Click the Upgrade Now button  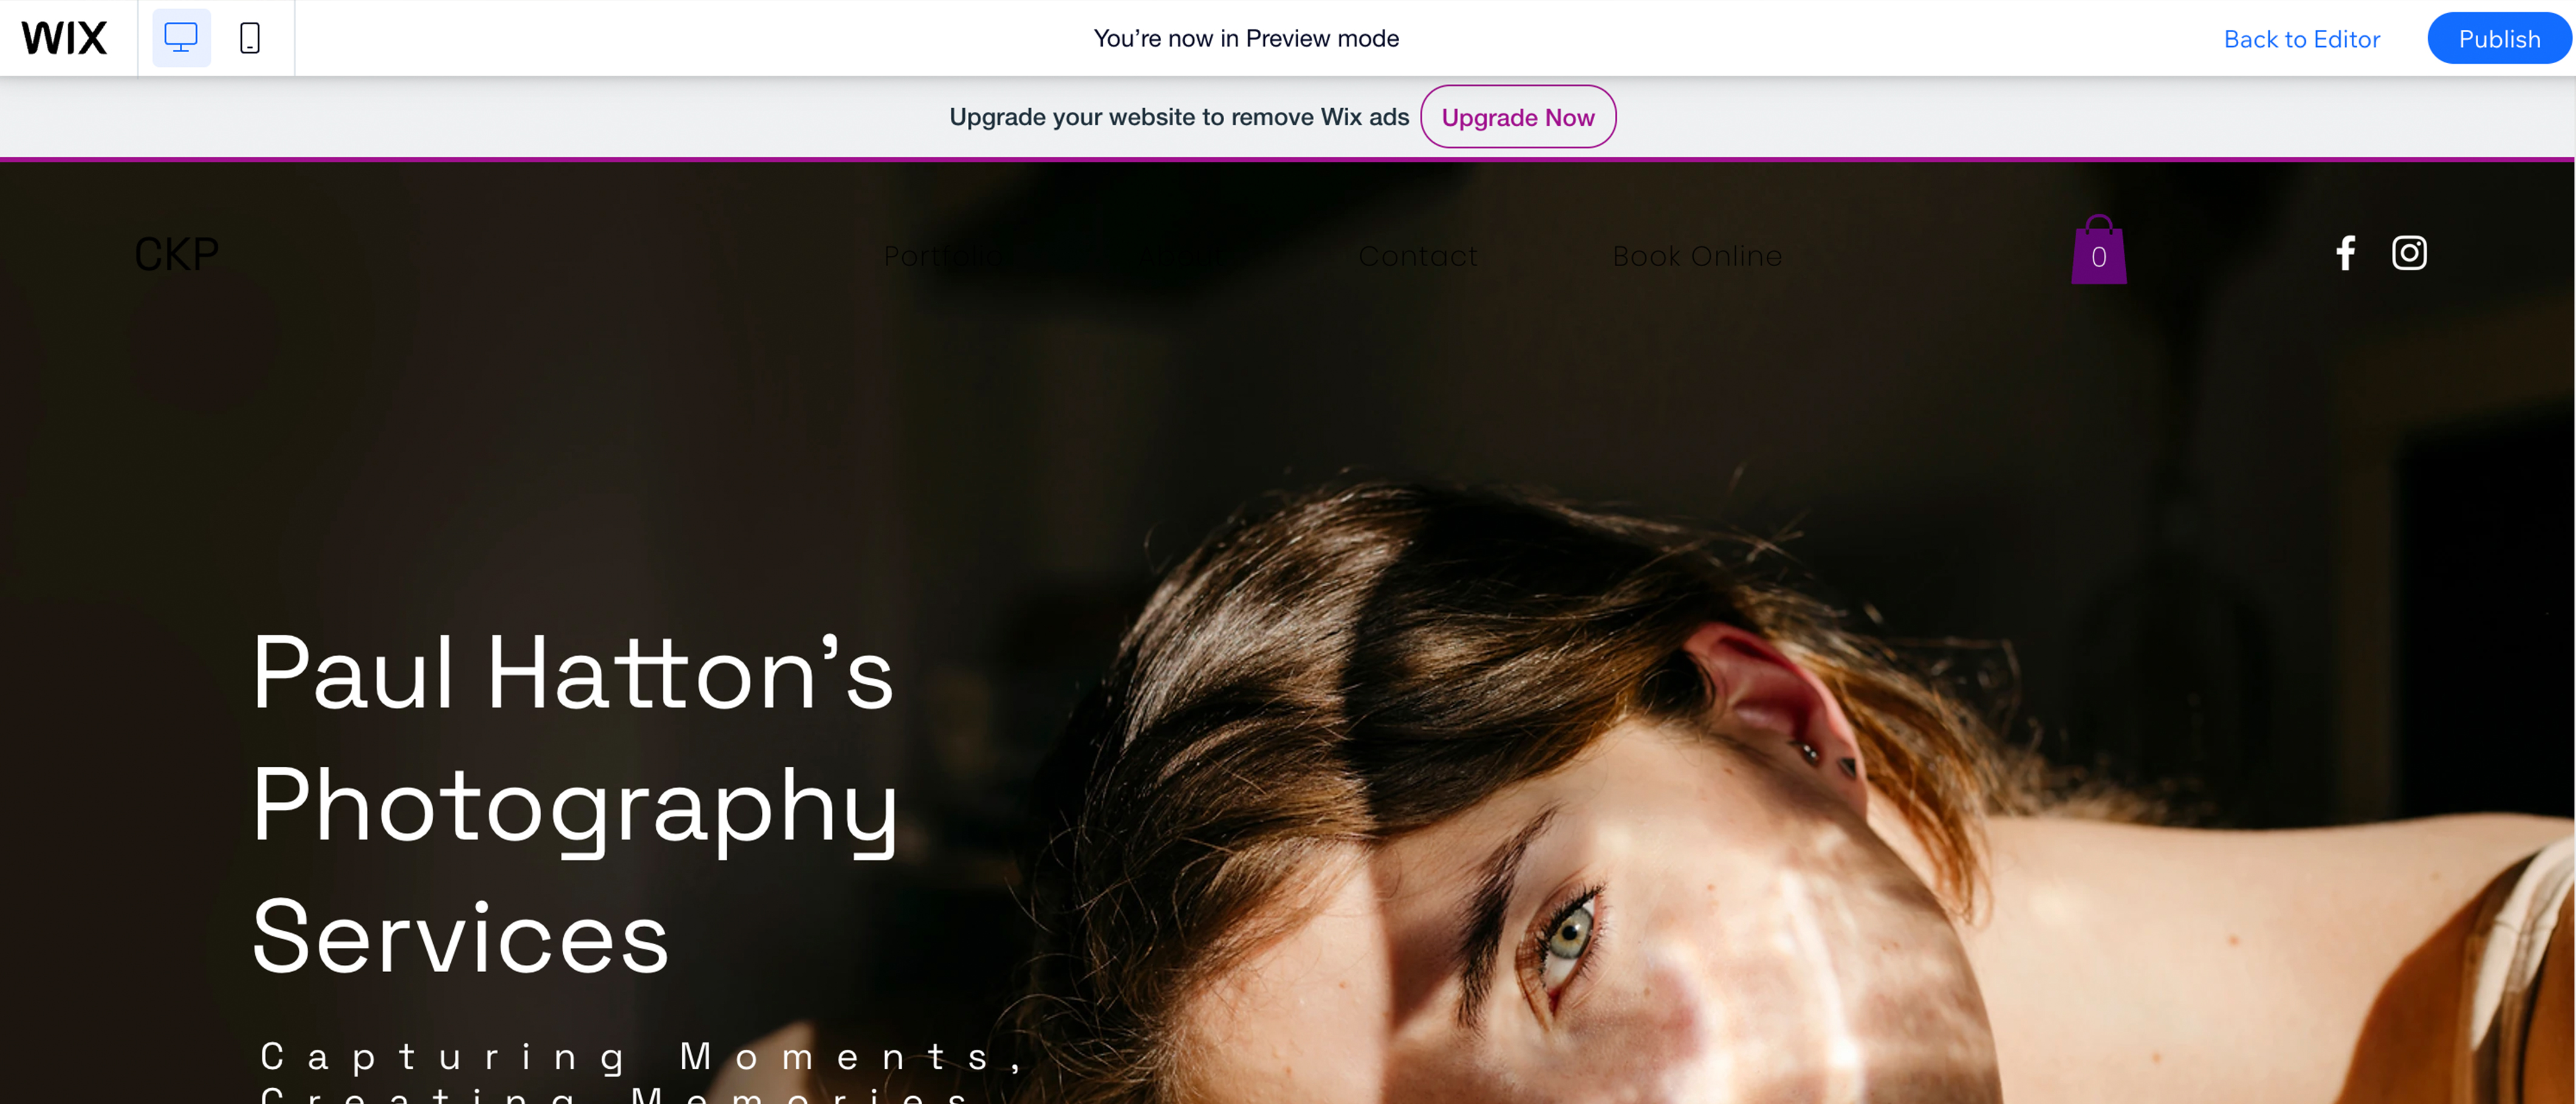[x=1518, y=117]
